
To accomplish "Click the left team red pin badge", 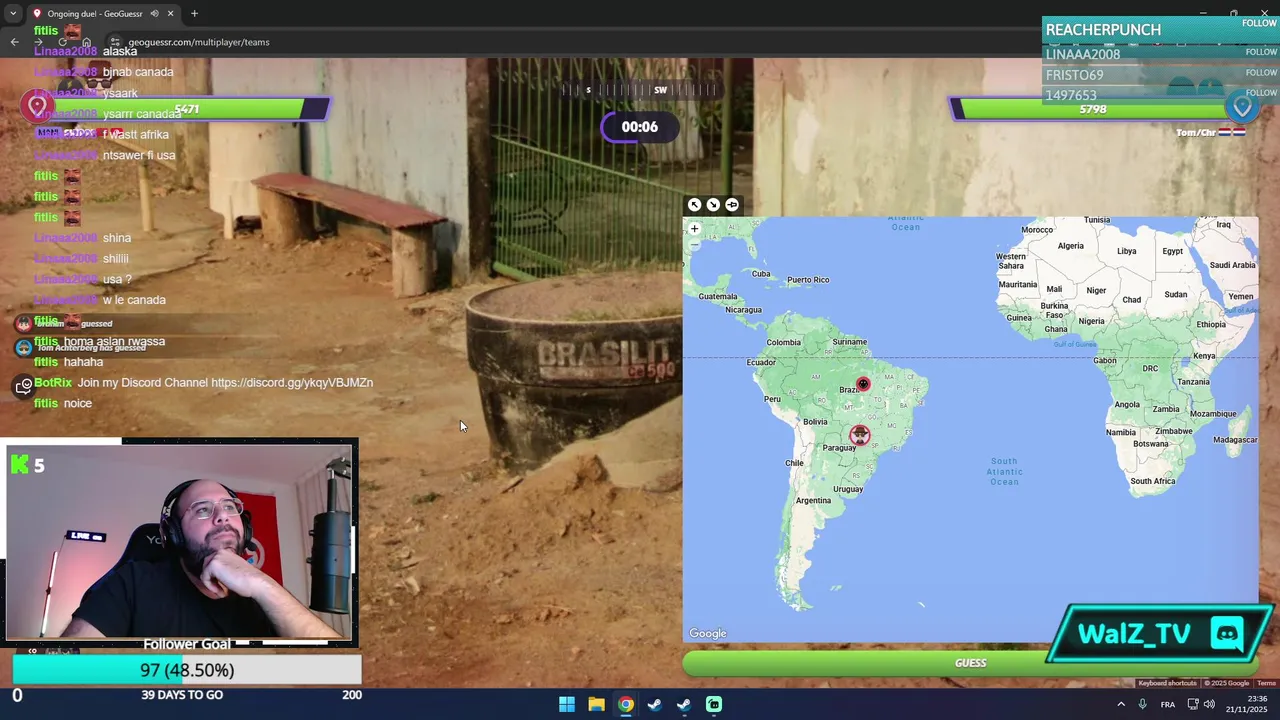I will 38,106.
